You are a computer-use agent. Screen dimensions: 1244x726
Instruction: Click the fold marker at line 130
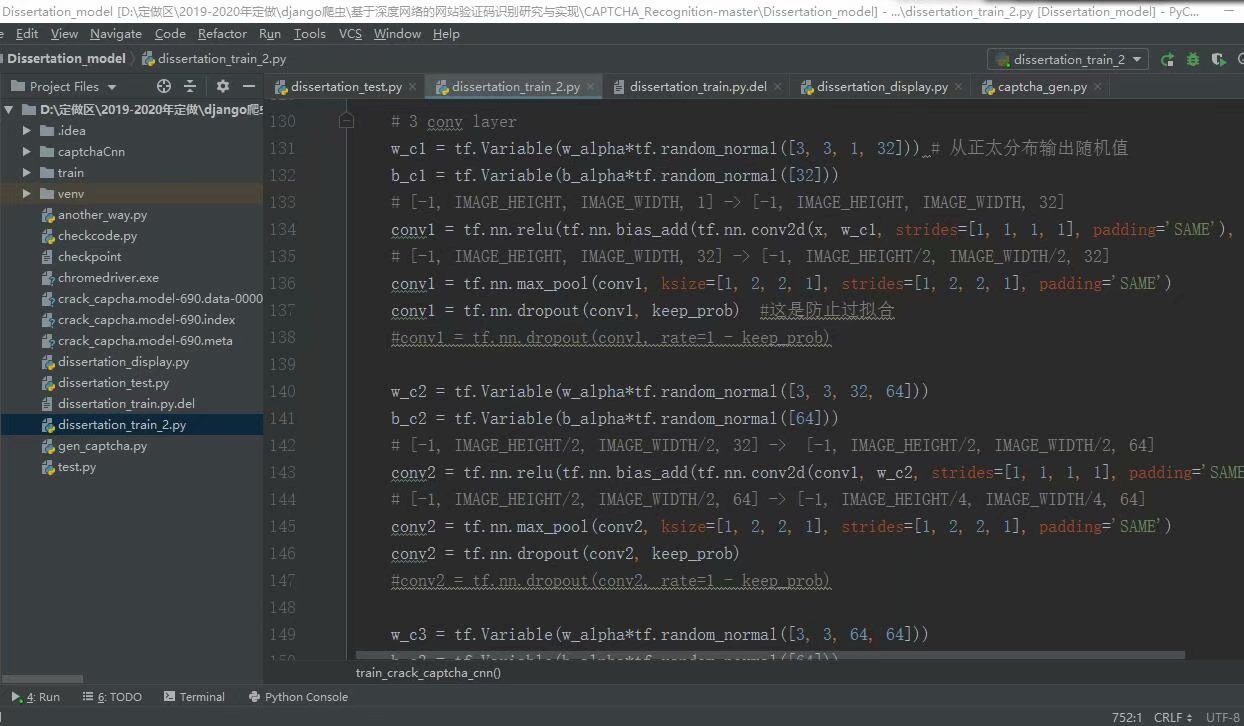pyautogui.click(x=346, y=122)
